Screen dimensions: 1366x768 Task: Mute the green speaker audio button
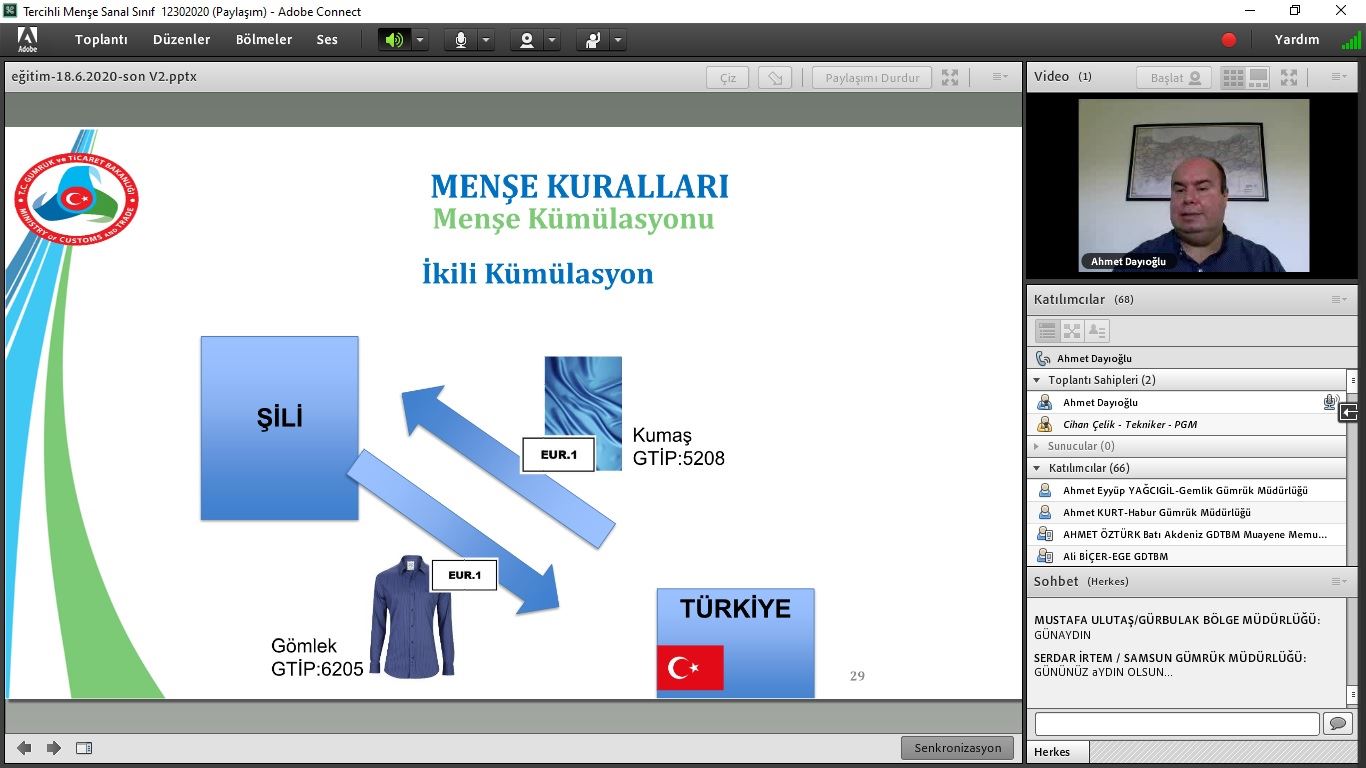pos(394,40)
